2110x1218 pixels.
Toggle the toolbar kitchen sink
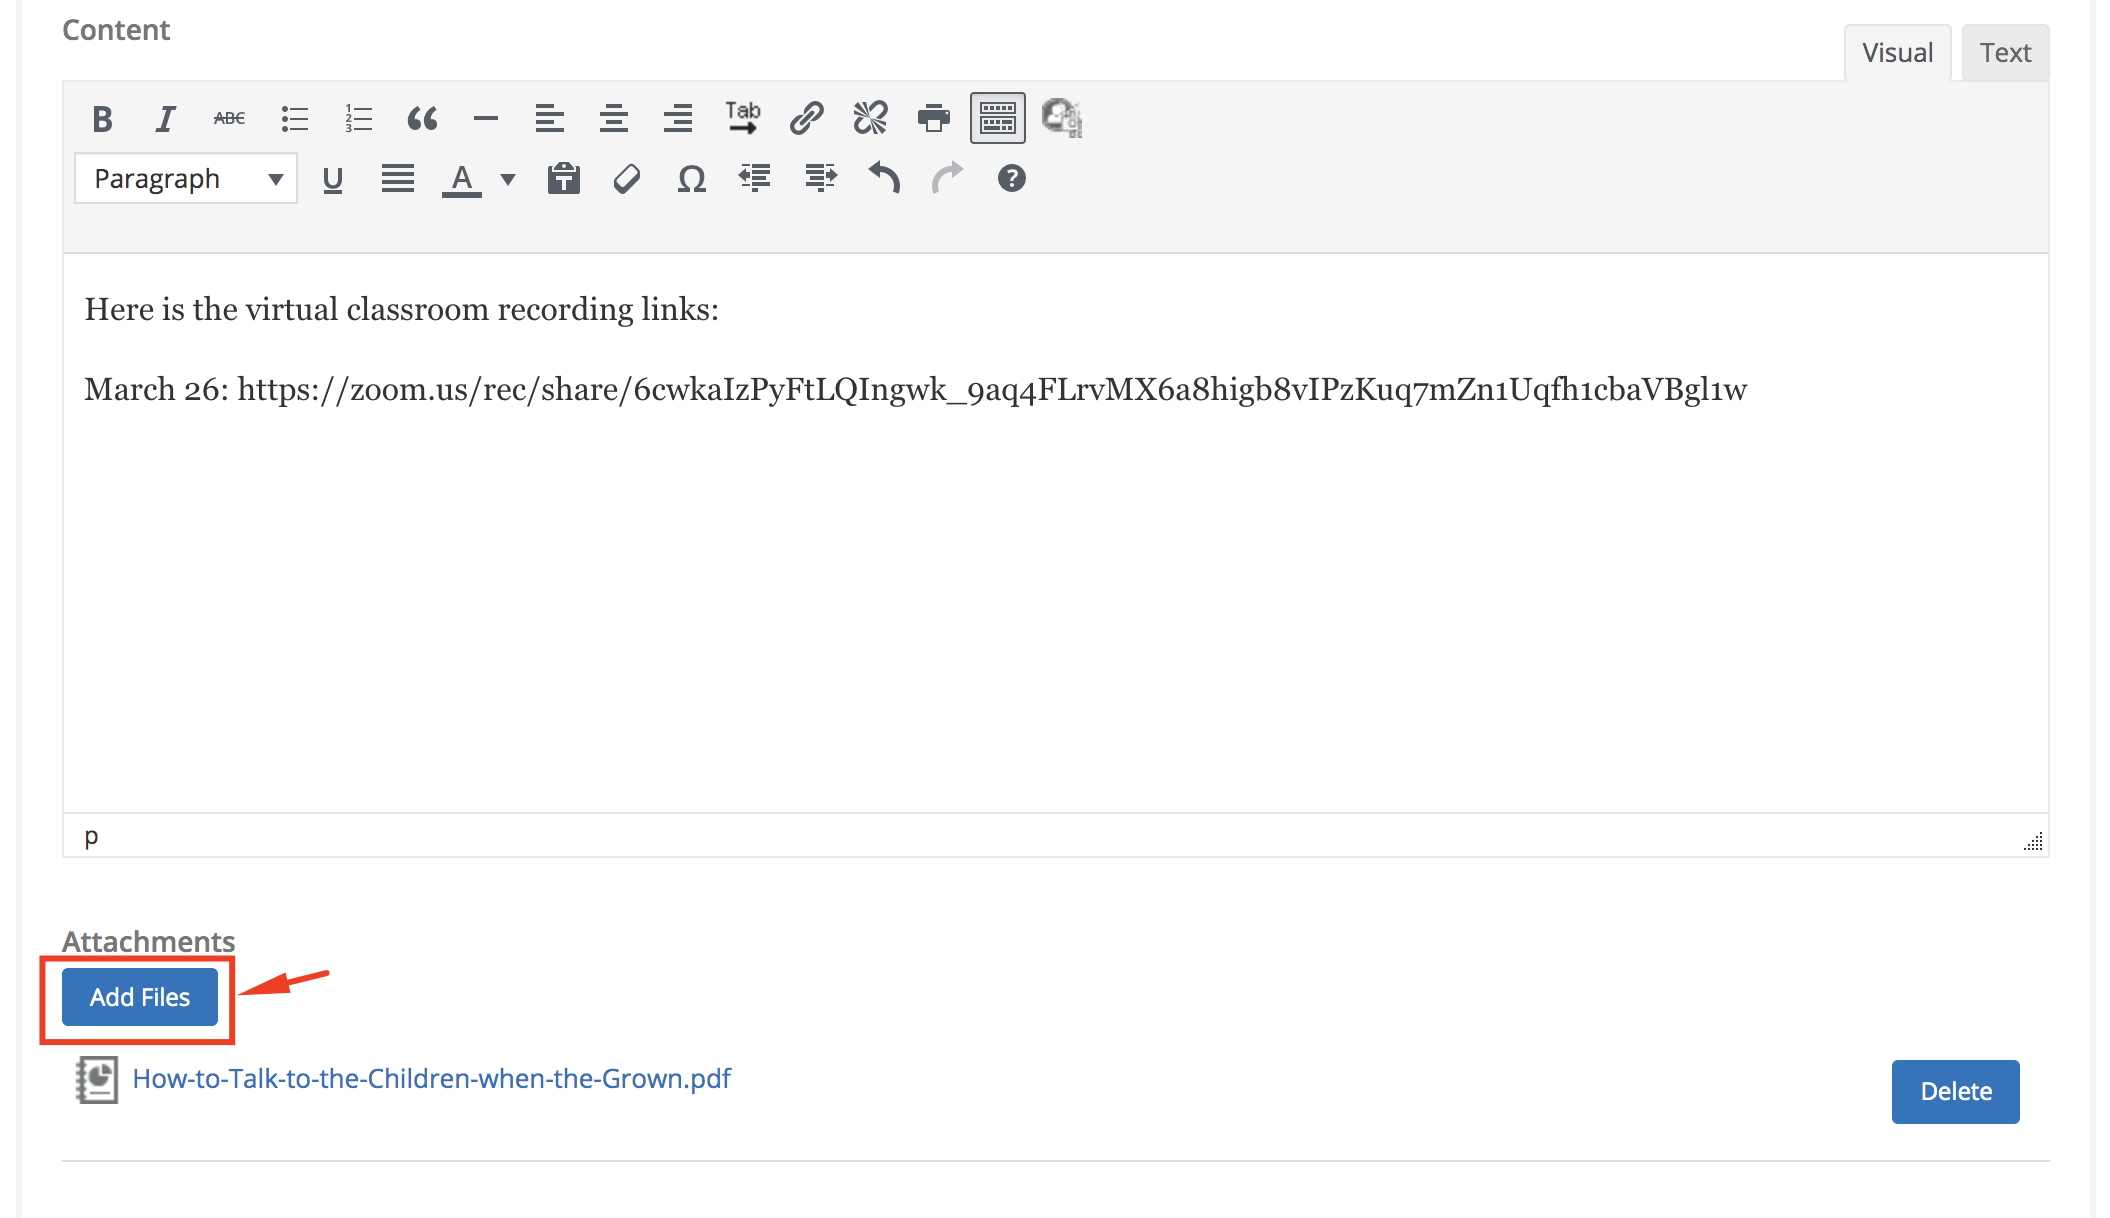[x=997, y=119]
